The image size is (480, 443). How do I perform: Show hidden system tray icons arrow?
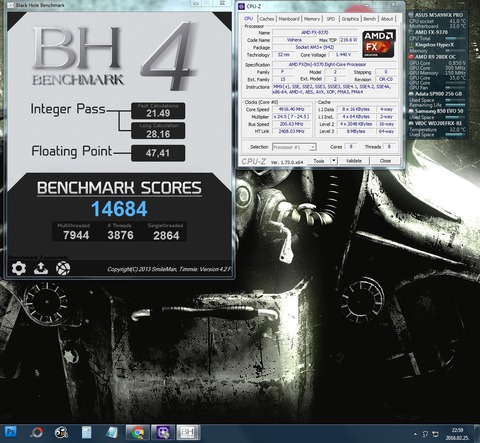[x=415, y=434]
